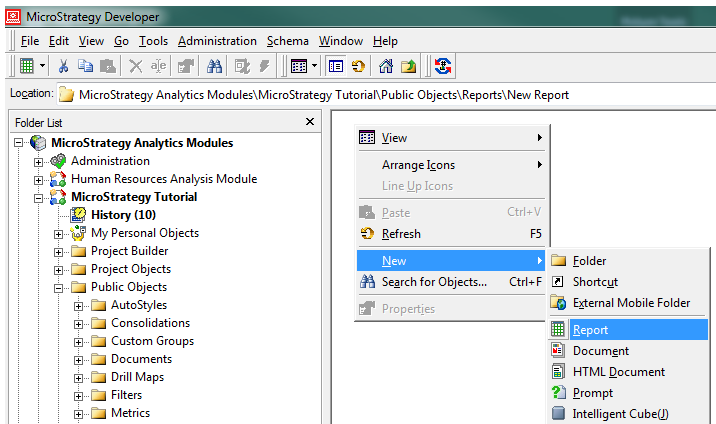The width and height of the screenshot is (716, 424).
Task: Click the Cut scissors icon in toolbar
Action: pos(63,66)
